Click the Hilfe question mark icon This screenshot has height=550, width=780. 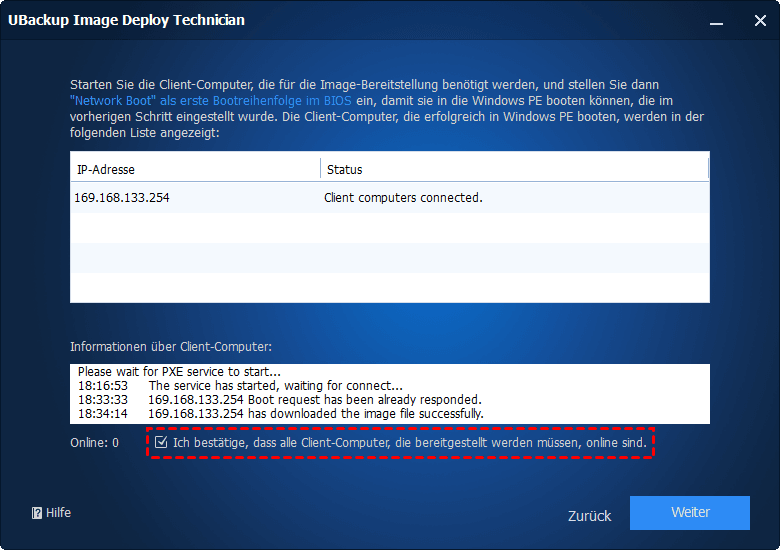37,513
